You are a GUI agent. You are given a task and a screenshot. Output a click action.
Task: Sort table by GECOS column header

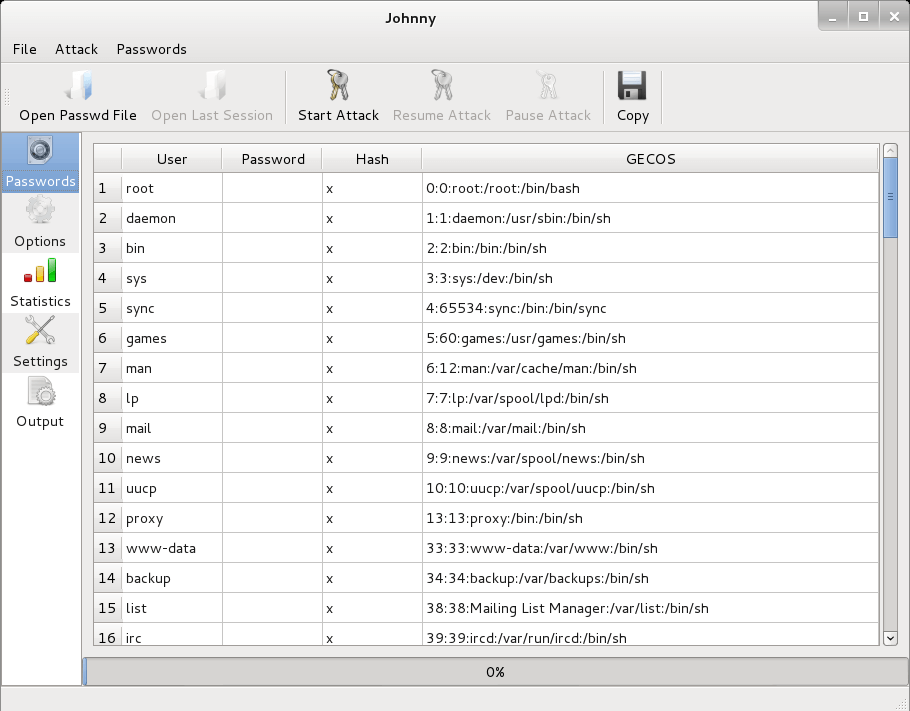coord(650,159)
